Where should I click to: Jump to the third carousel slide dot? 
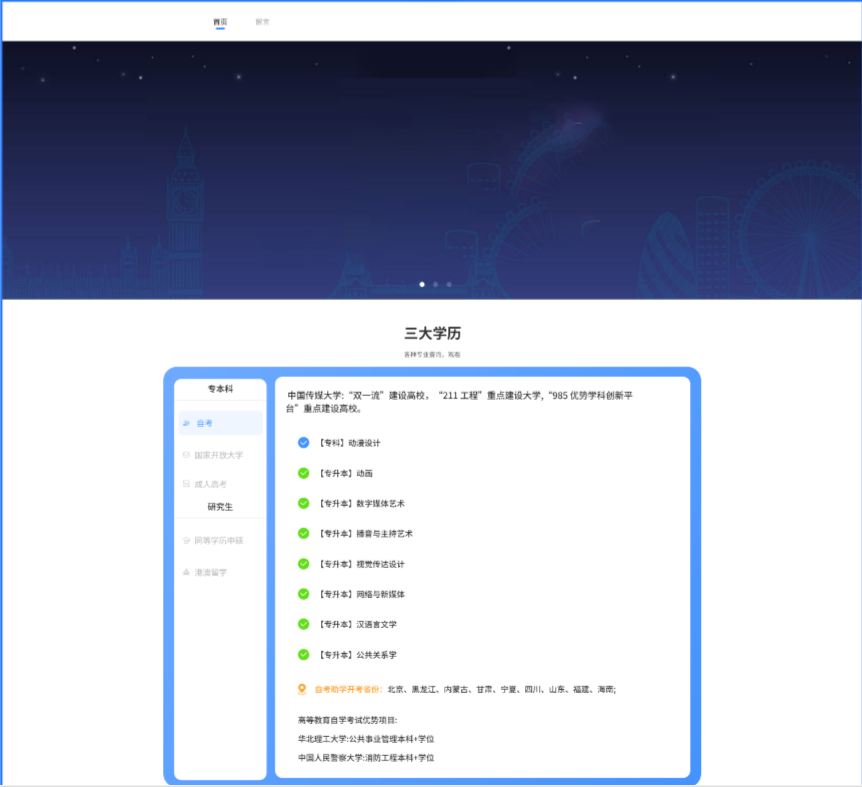tap(449, 284)
